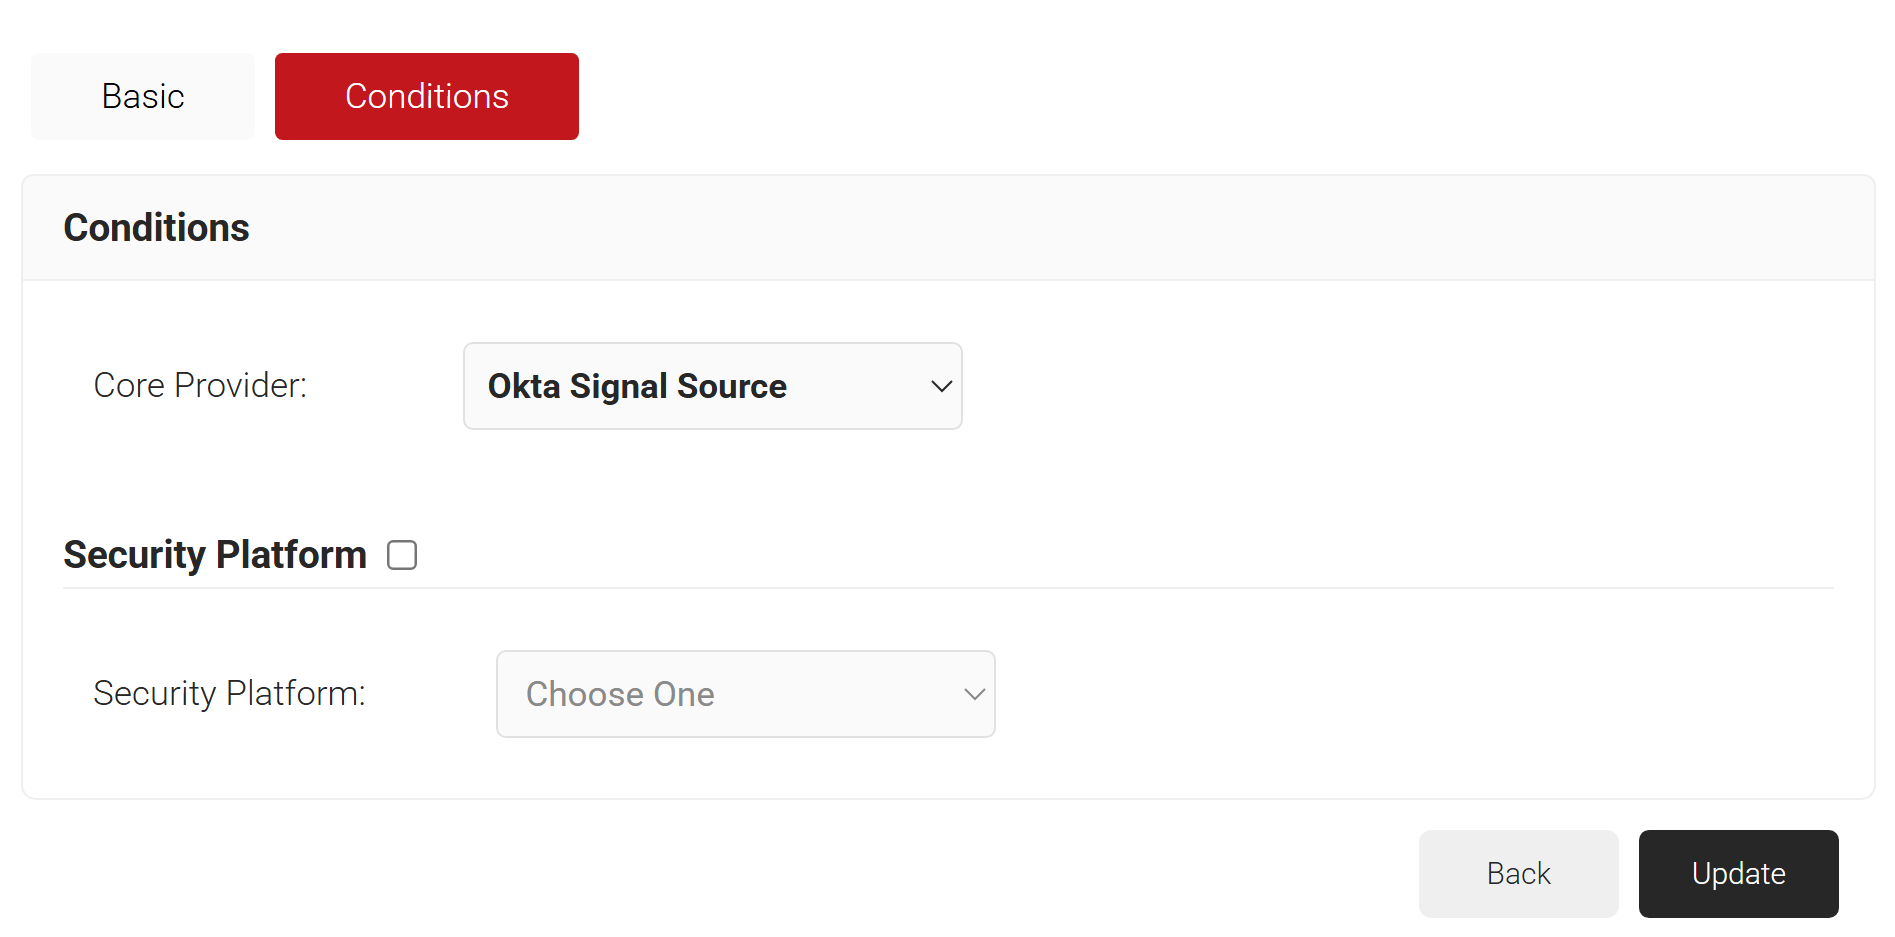Expand the Security Platform combo box
Viewport: 1895px width, 937px height.
(x=746, y=694)
